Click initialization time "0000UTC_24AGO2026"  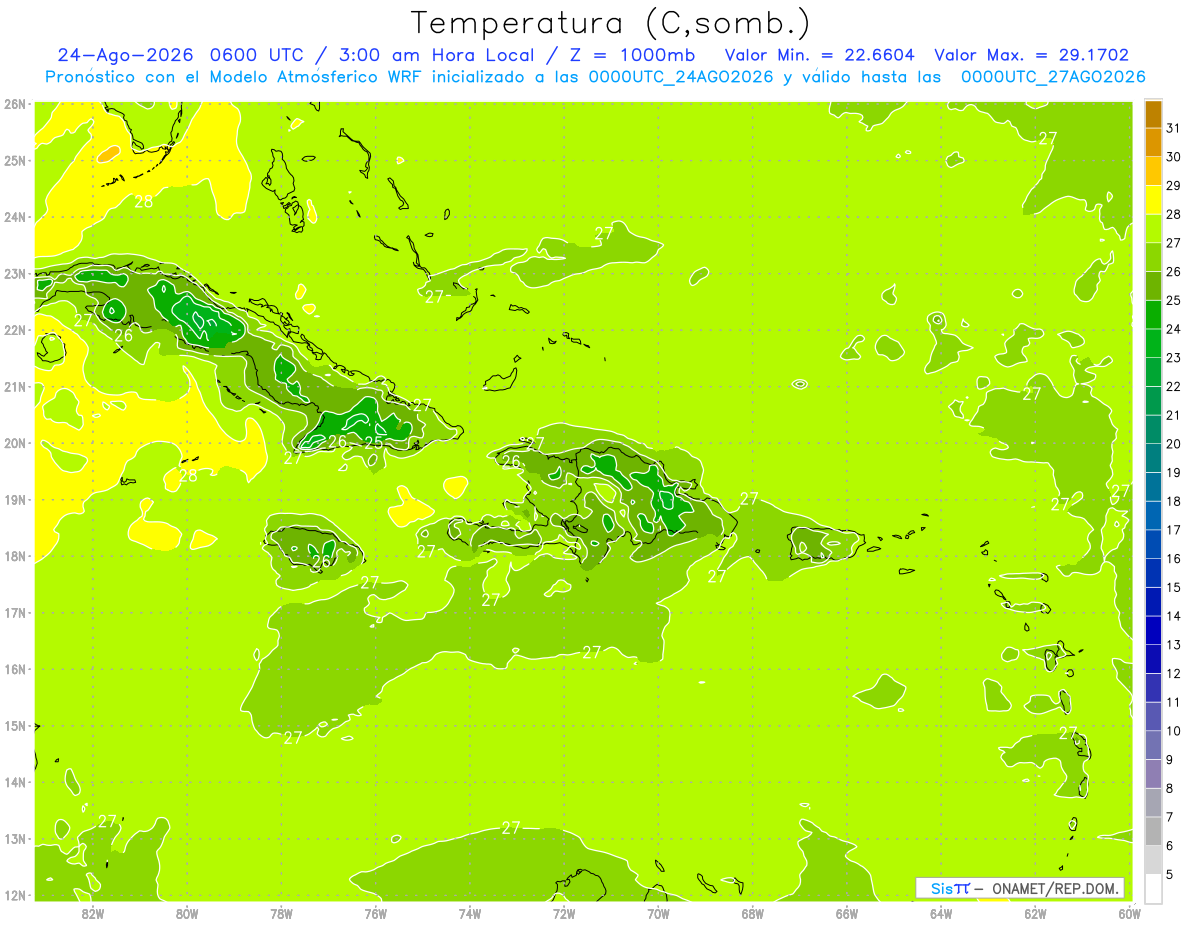pos(681,77)
